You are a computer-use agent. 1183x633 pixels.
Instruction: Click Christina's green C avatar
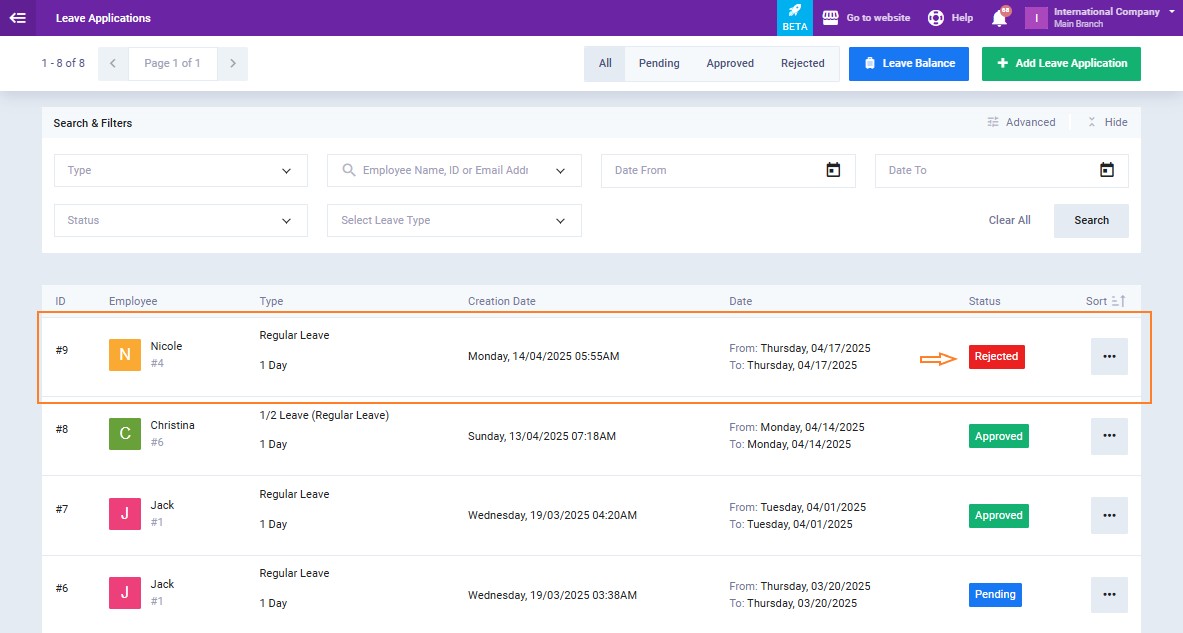coord(124,434)
